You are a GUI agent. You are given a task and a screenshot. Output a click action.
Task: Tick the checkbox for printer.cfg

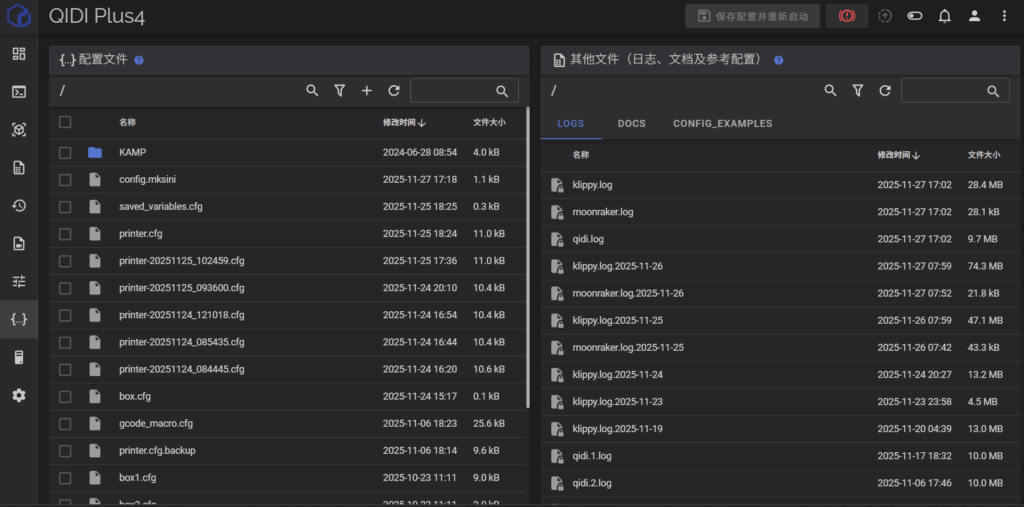click(65, 234)
